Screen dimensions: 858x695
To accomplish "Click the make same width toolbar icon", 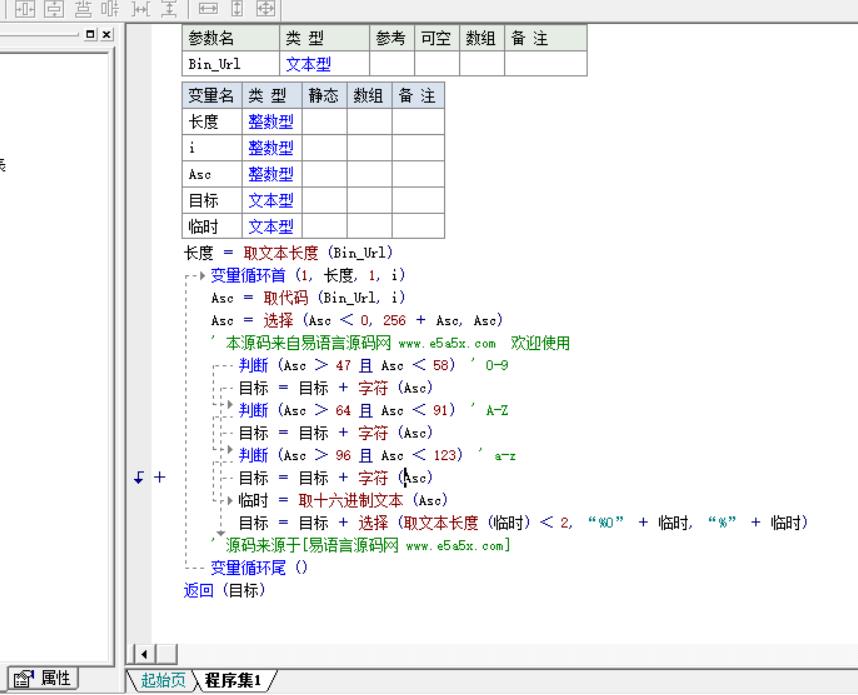I will [208, 8].
